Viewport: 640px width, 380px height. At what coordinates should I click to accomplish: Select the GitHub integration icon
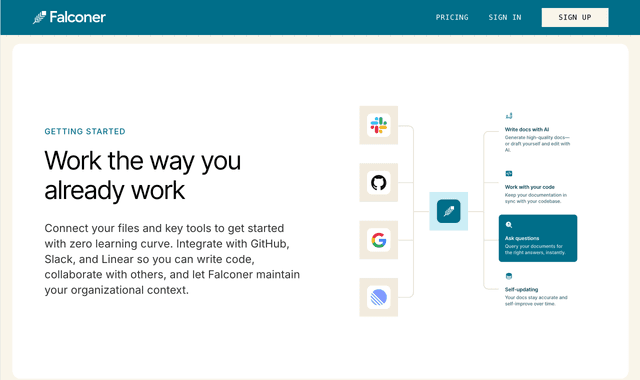tap(378, 182)
